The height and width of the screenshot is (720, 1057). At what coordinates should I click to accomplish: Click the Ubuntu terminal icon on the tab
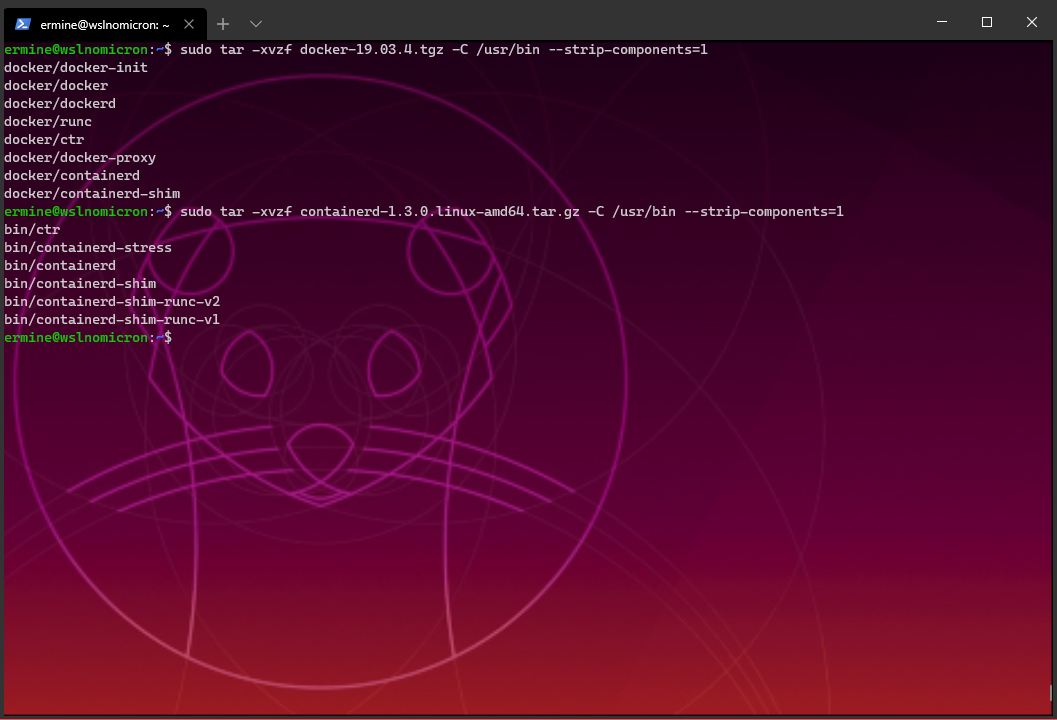[22, 23]
